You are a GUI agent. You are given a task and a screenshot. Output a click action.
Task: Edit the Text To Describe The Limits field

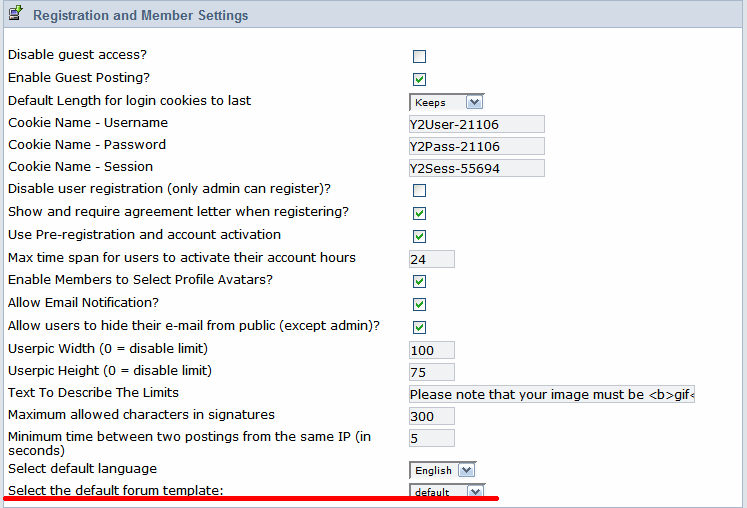tap(551, 394)
